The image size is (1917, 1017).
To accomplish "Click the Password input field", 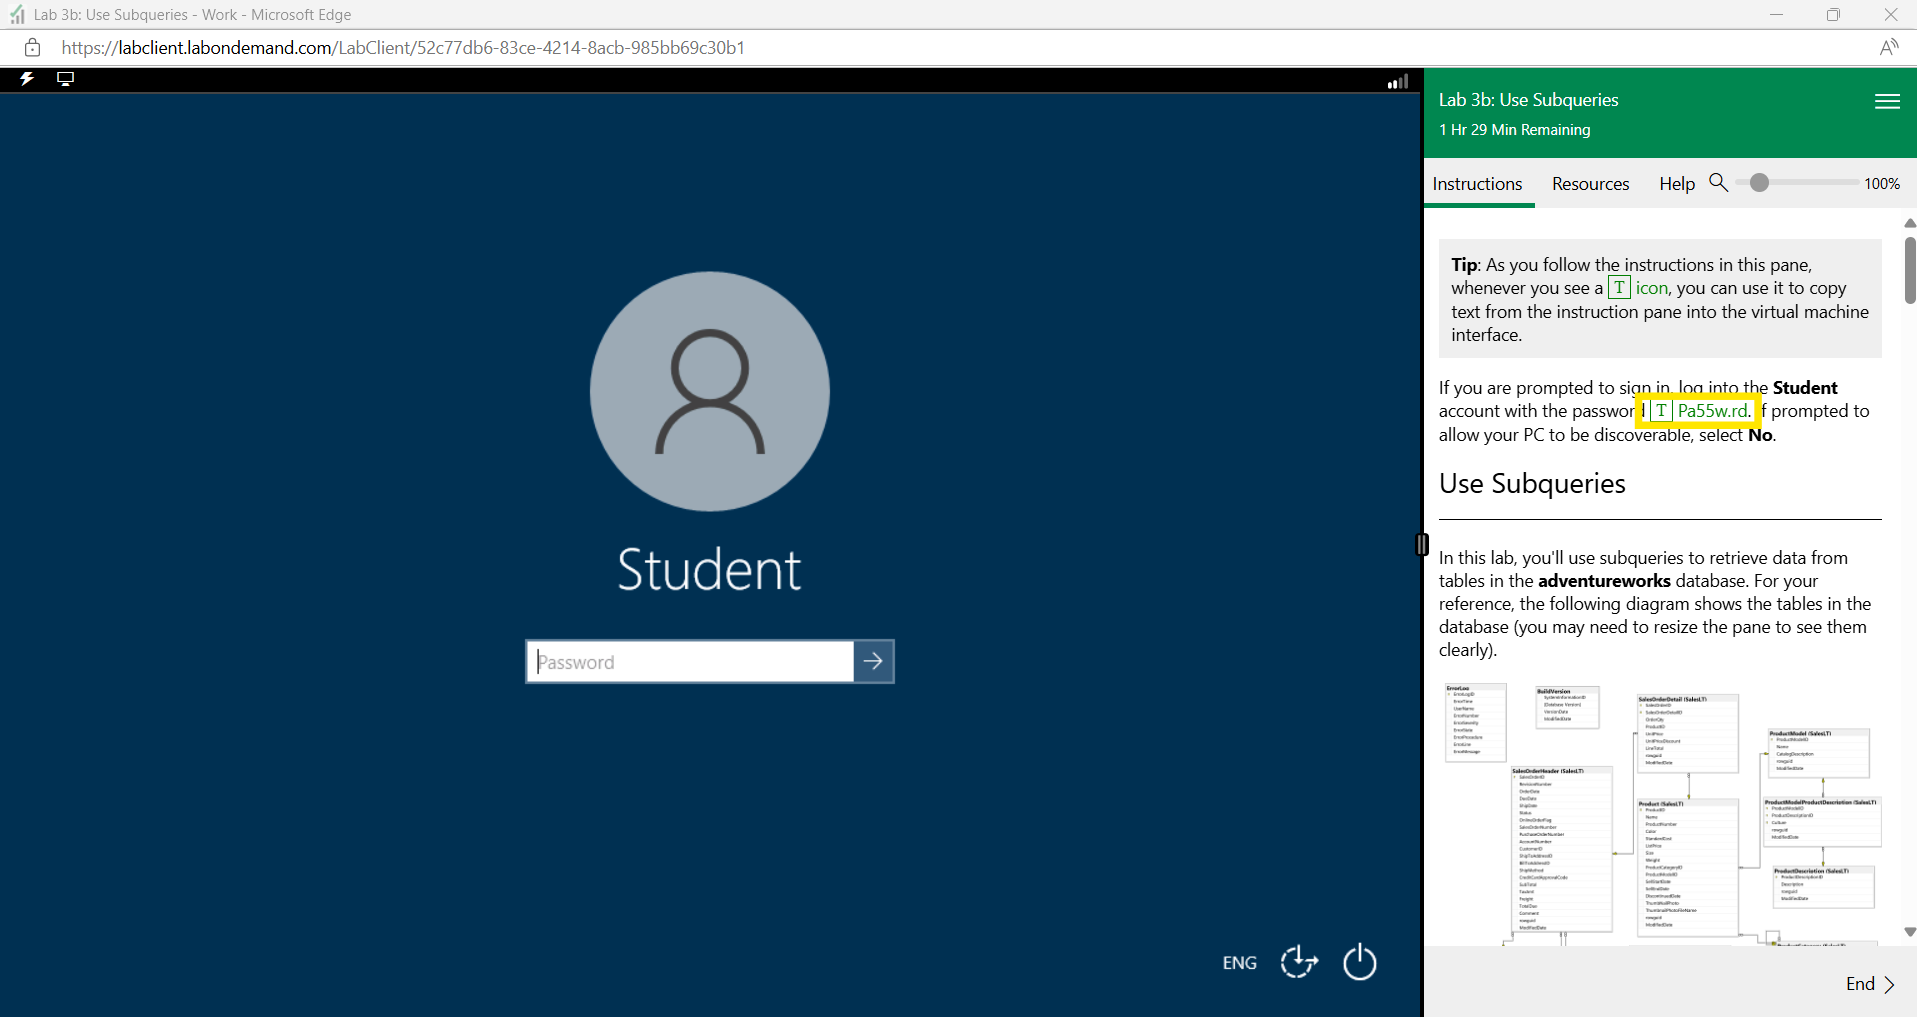I will (x=690, y=661).
